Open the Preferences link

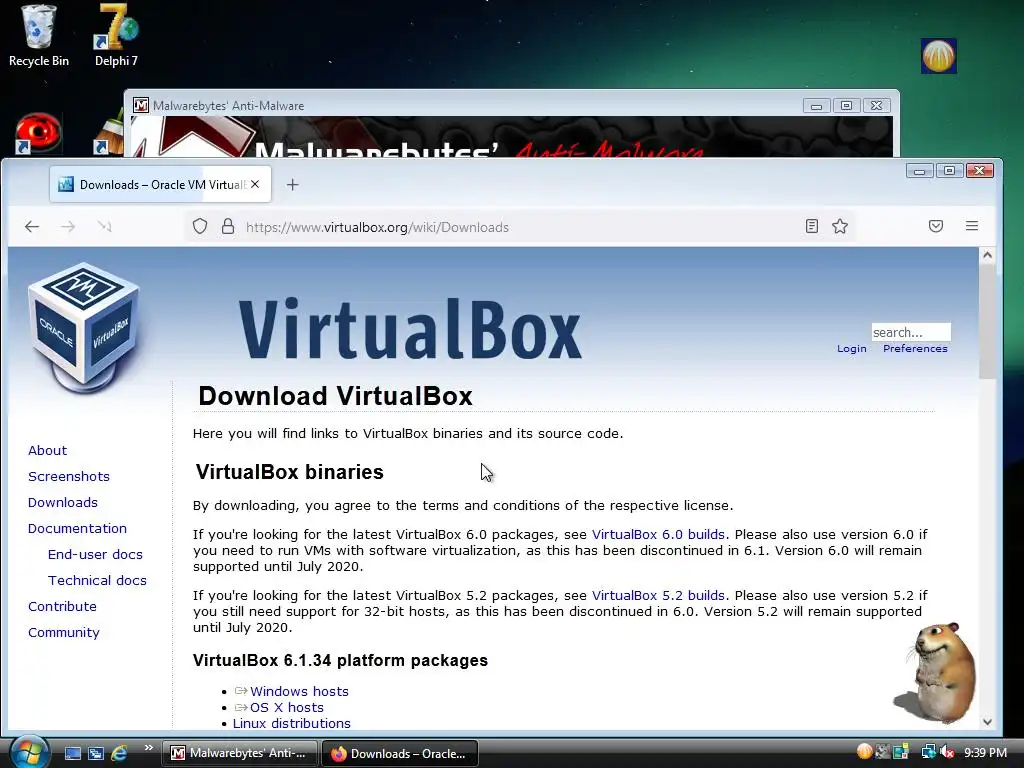point(915,349)
